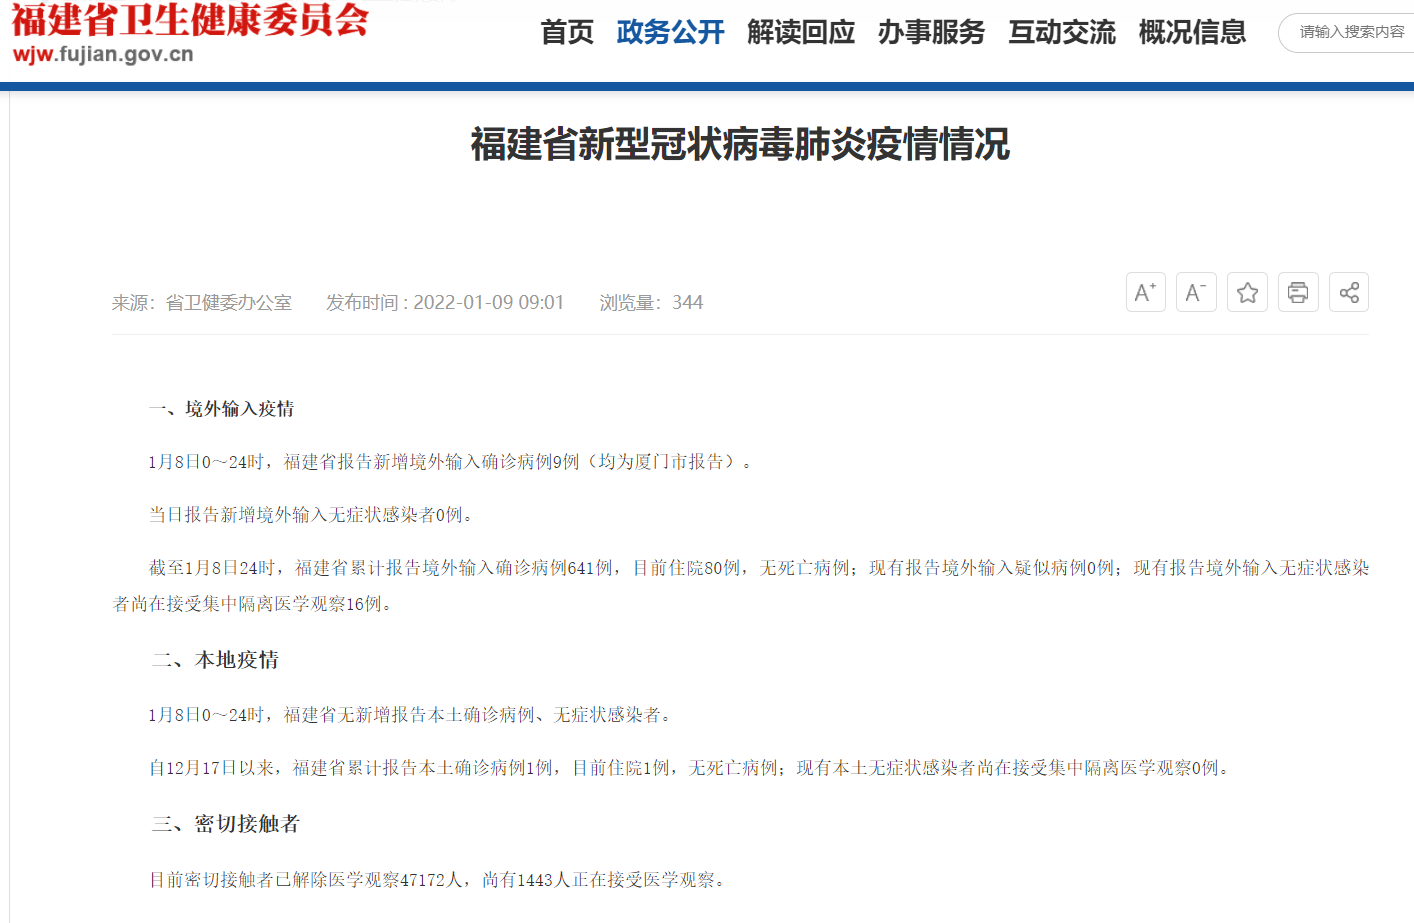1414x923 pixels.
Task: Click heading 一、境外输入疫情
Action: click(x=222, y=409)
